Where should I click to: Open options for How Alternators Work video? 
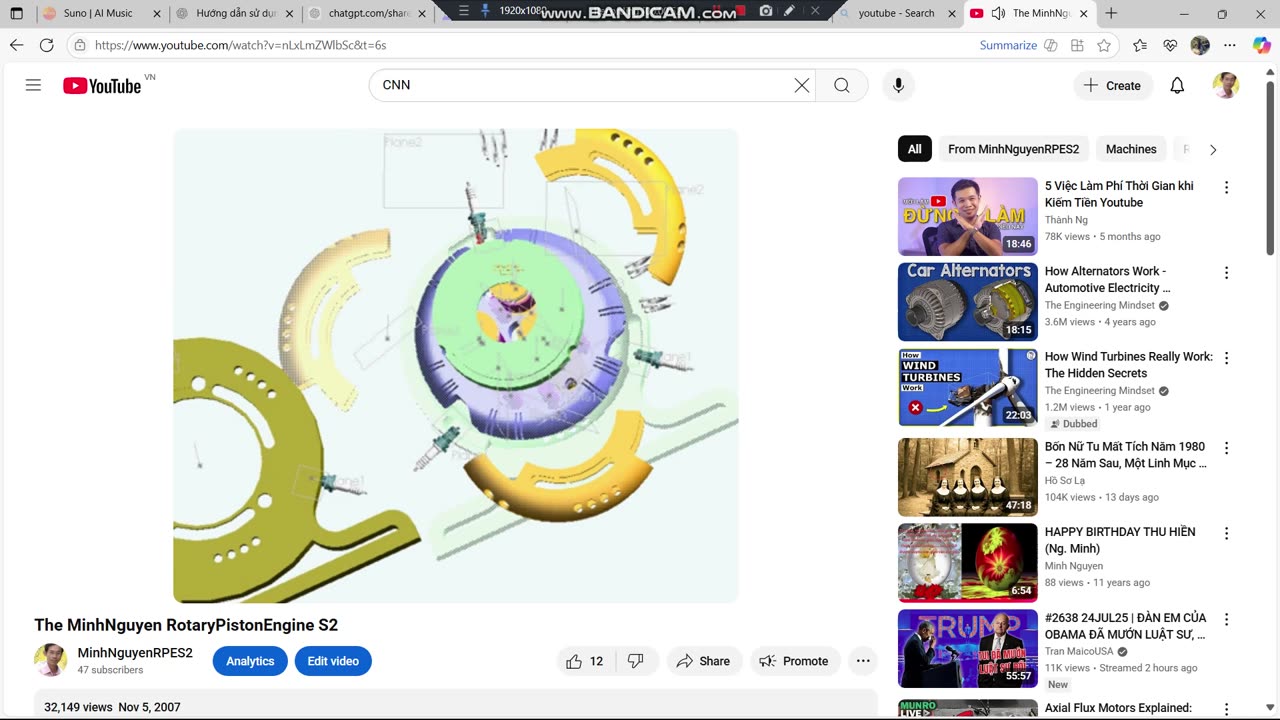tap(1226, 273)
